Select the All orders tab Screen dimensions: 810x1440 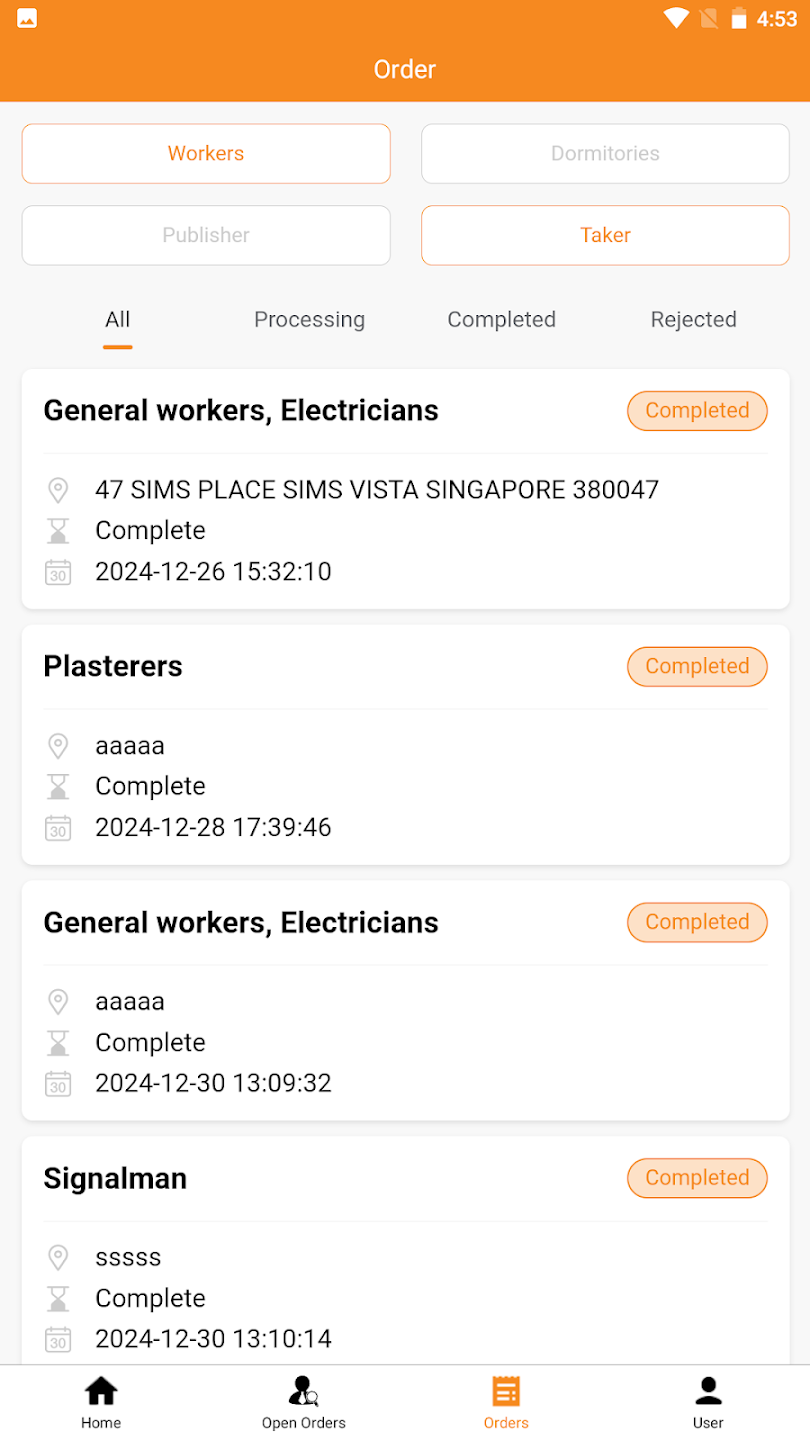tap(117, 319)
